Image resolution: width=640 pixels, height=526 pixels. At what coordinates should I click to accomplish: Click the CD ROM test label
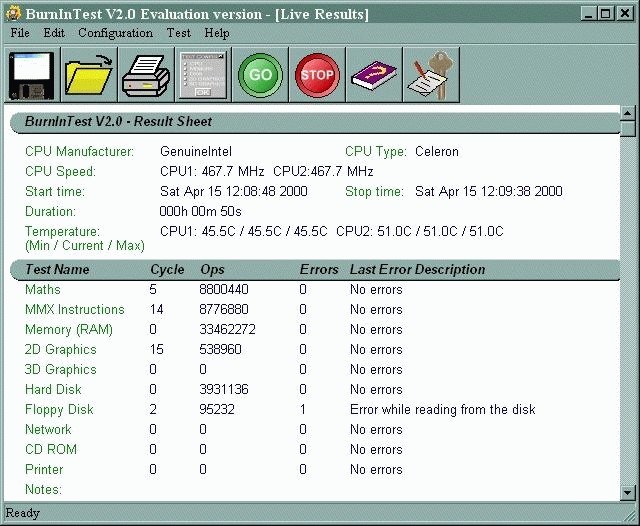point(51,449)
